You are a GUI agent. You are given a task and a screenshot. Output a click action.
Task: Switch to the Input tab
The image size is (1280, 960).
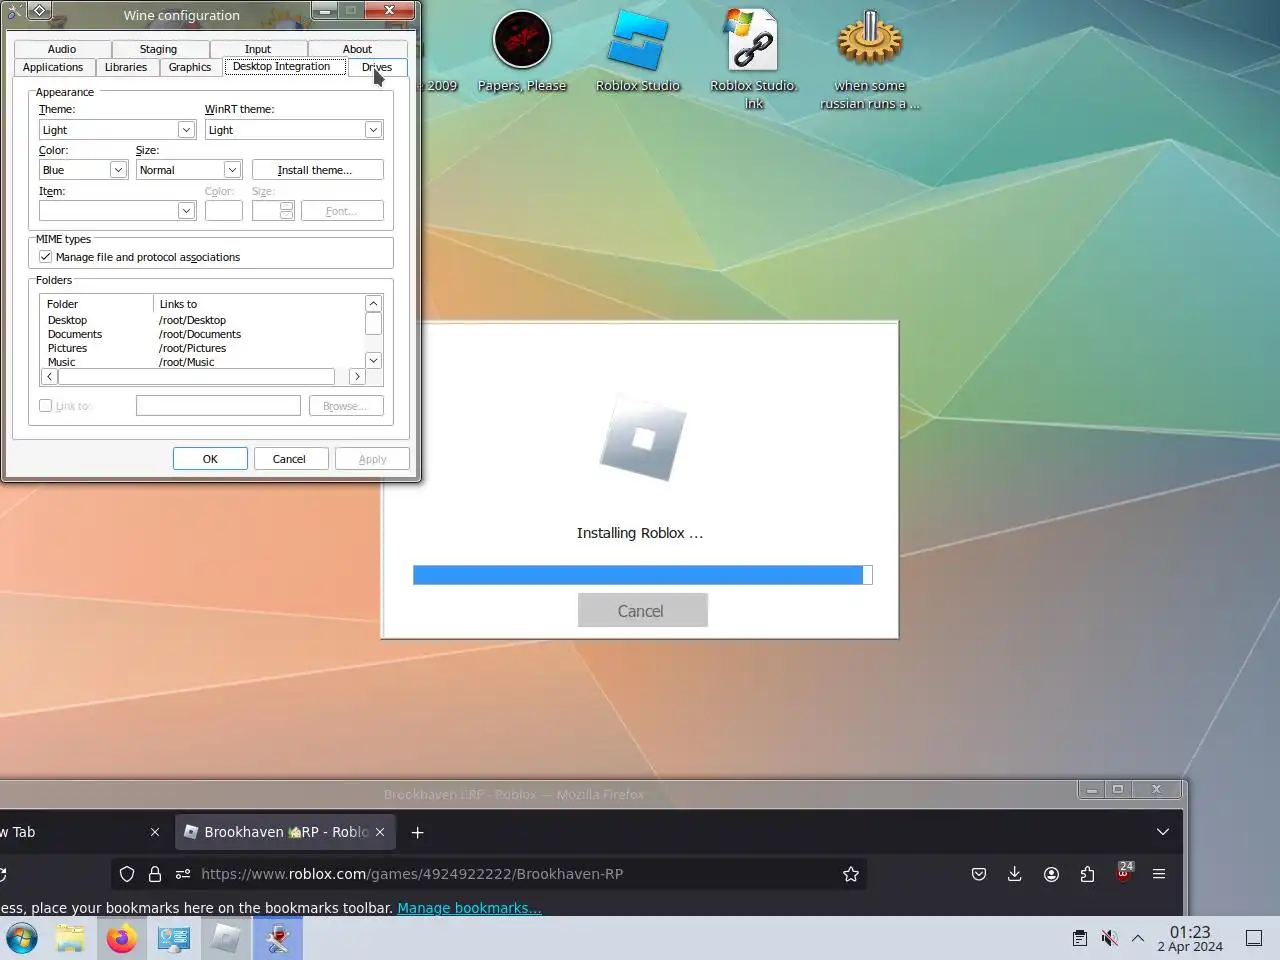click(258, 49)
